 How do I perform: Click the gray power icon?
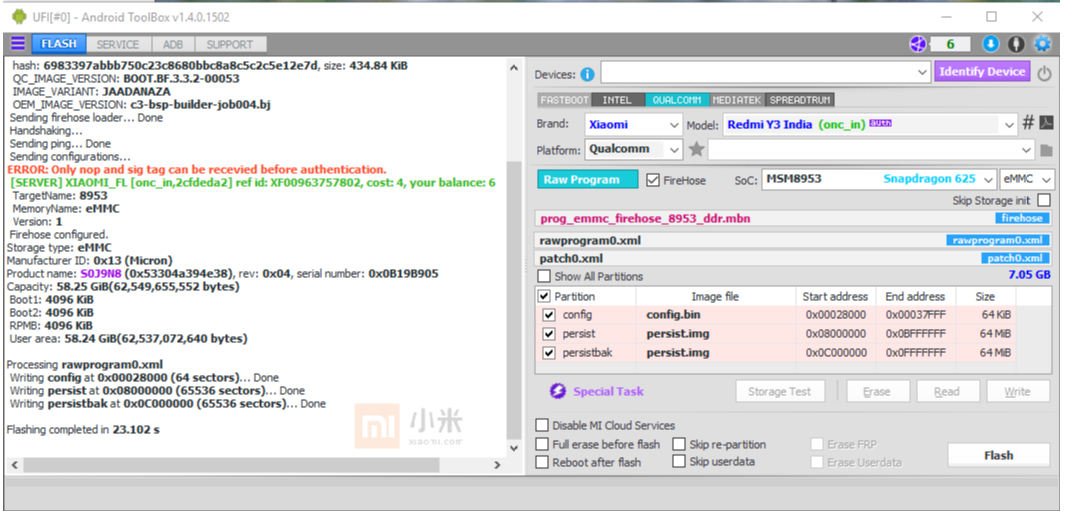(x=1044, y=73)
